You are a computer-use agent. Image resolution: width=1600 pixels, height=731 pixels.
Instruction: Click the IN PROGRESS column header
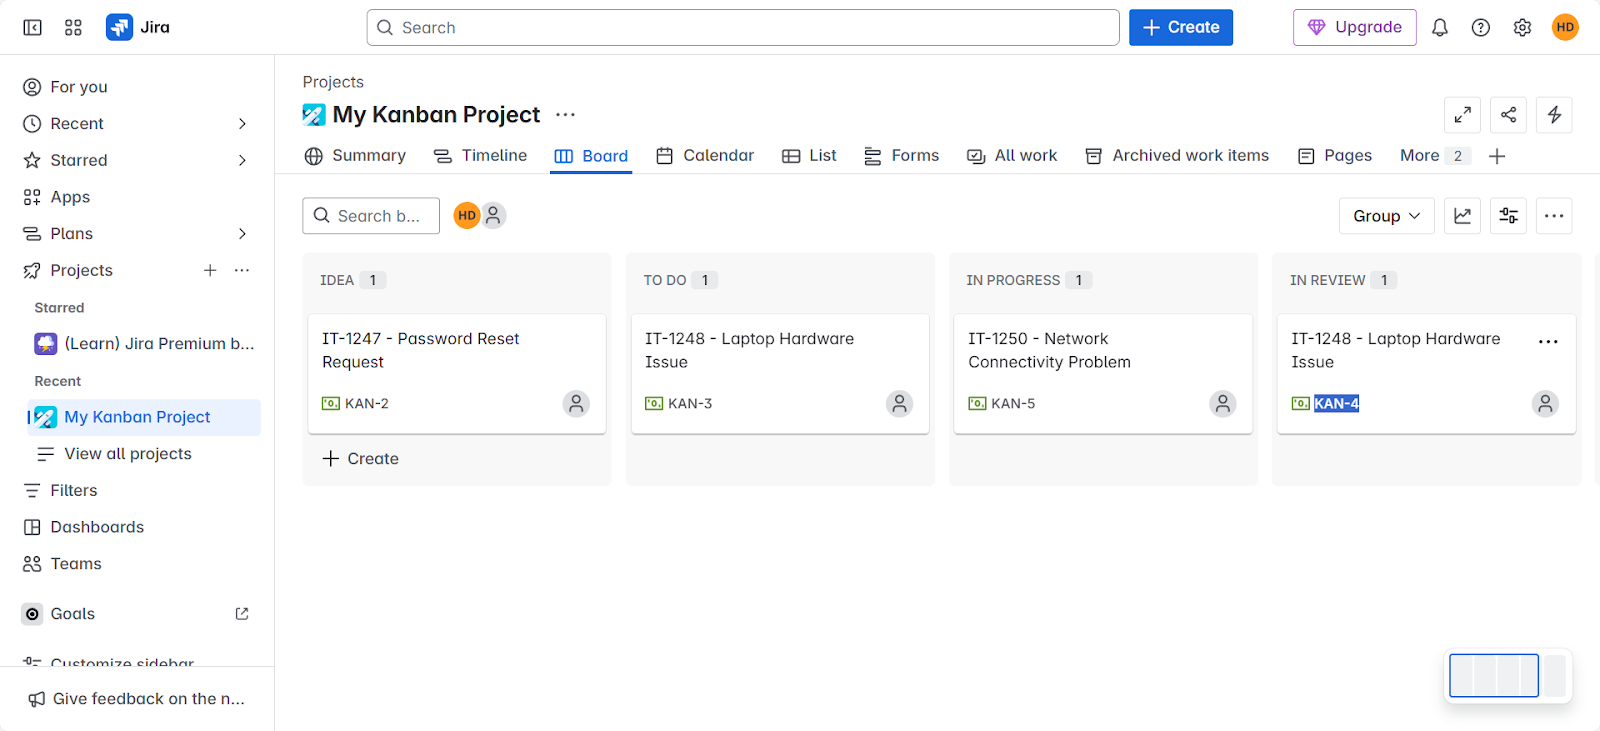1013,280
